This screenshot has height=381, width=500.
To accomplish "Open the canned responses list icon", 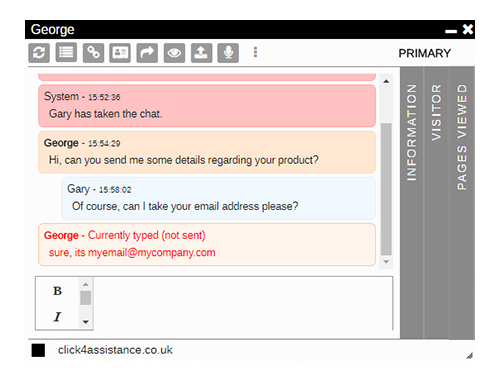I will click(x=66, y=52).
